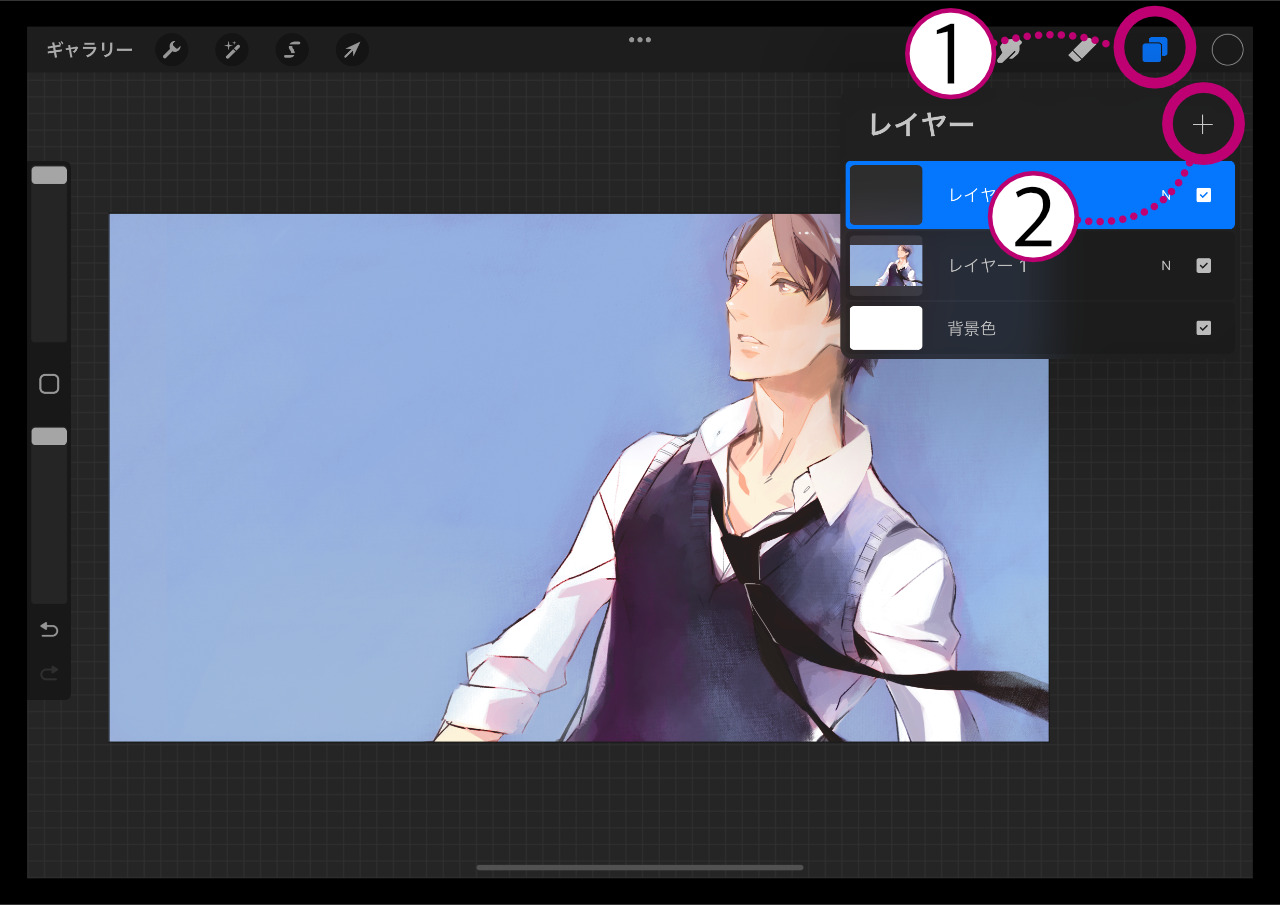1280x905 pixels.
Task: Tap the white 背景色 thumbnail
Action: [886, 328]
